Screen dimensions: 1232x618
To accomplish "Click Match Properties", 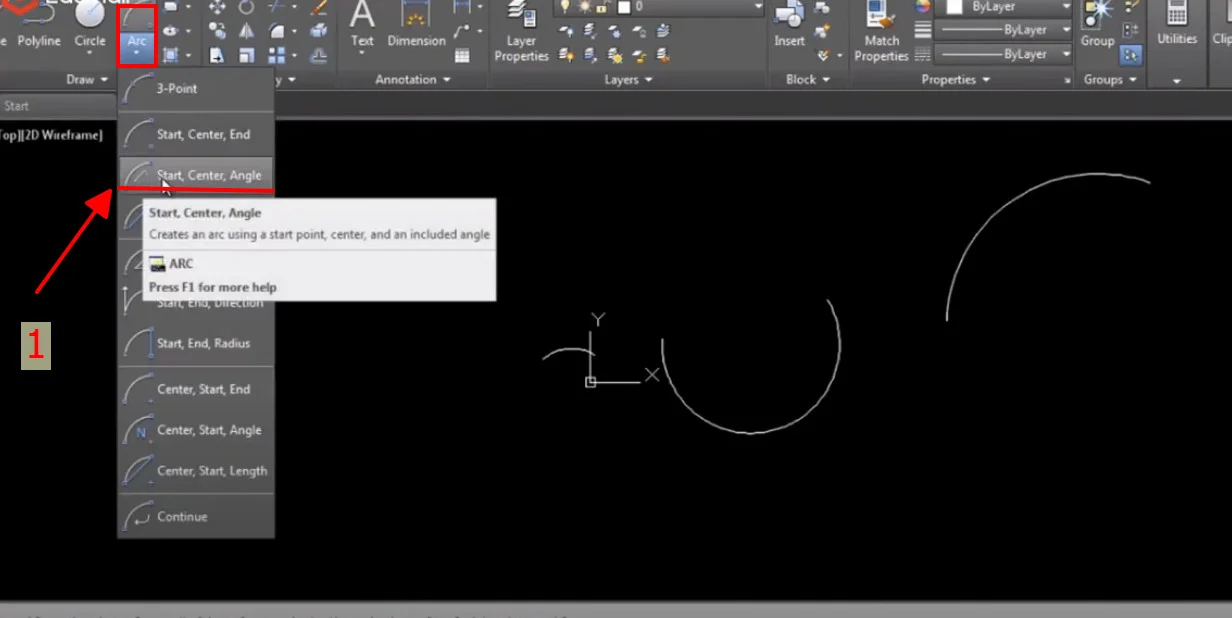I will coord(881,32).
